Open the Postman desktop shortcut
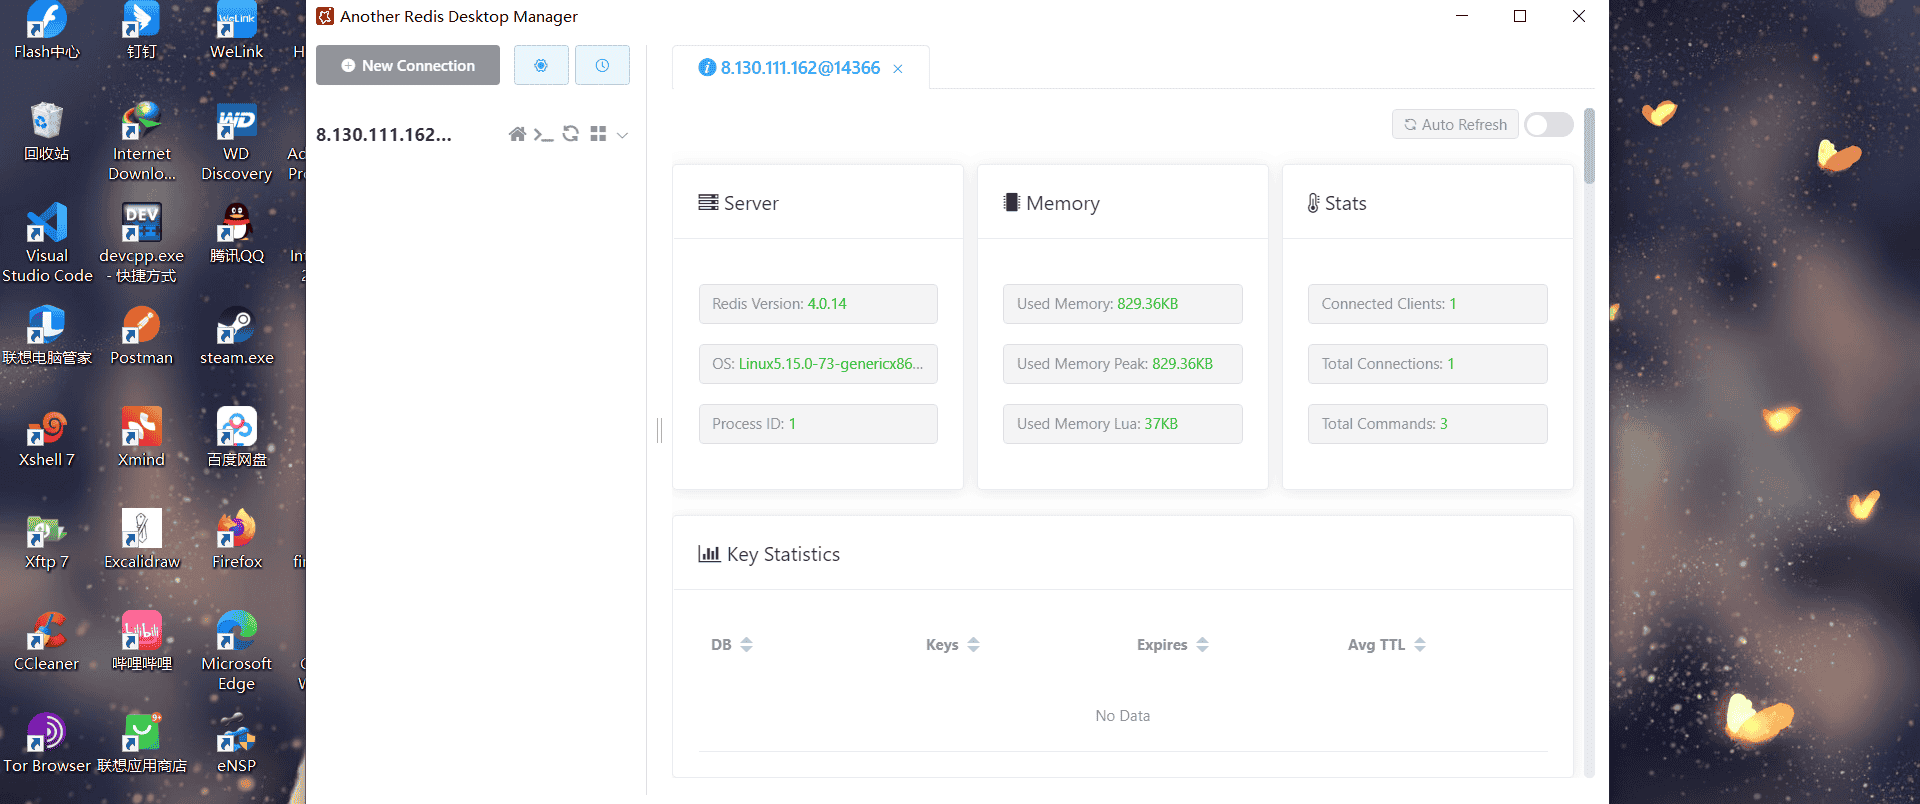The width and height of the screenshot is (1920, 804). pyautogui.click(x=141, y=336)
